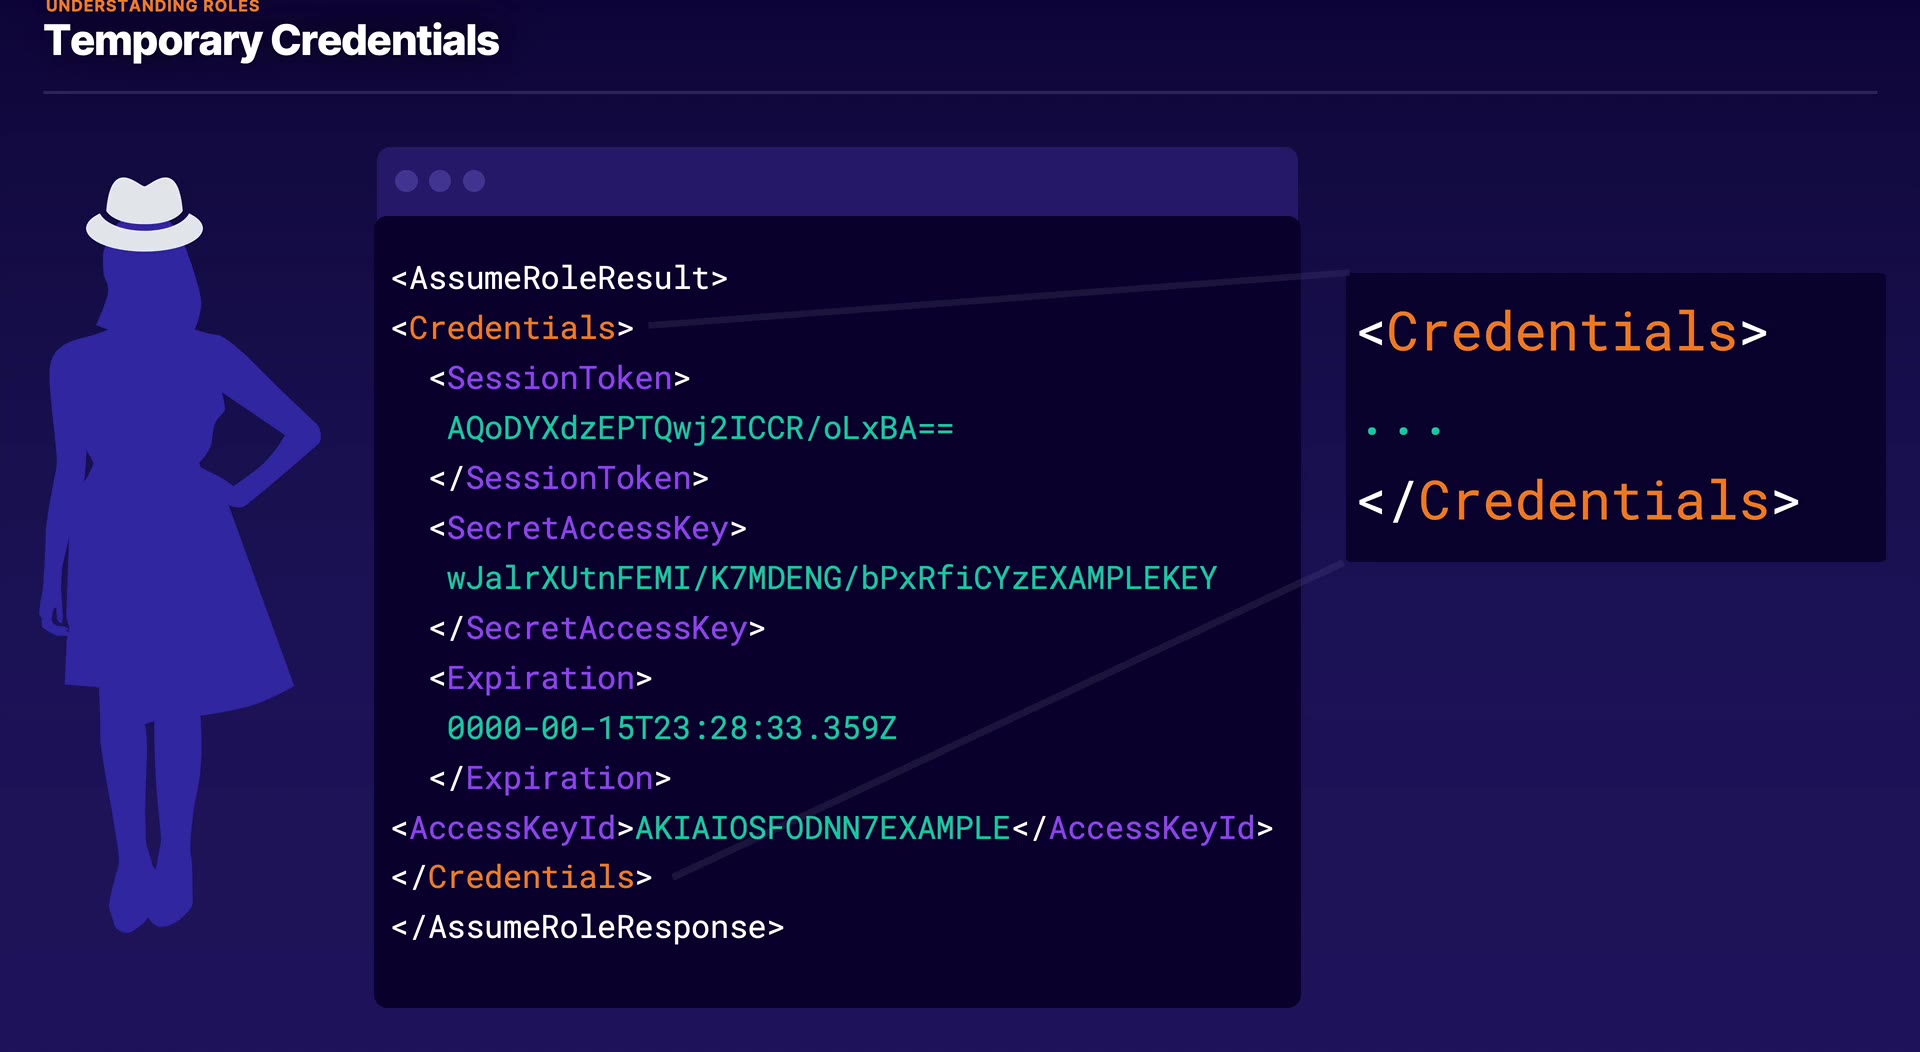The width and height of the screenshot is (1920, 1052).
Task: Click the opening <SessionToken> tag
Action: click(559, 378)
